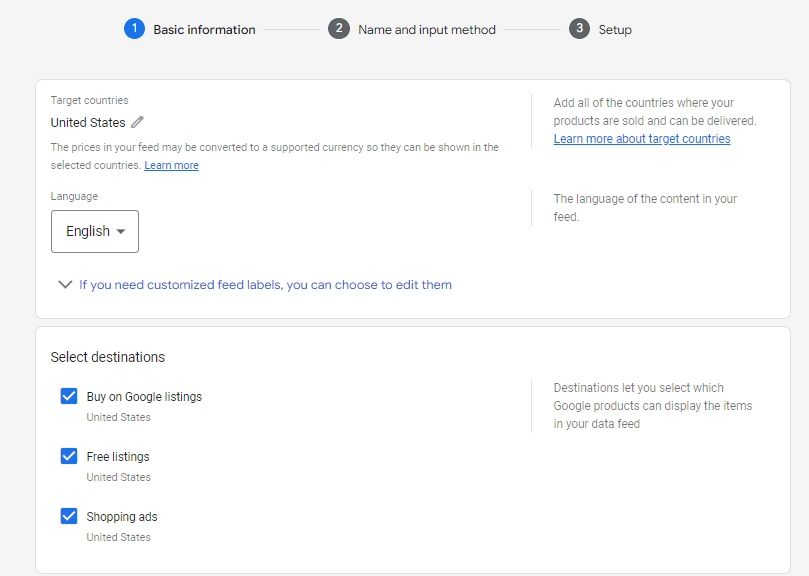809x576 pixels.
Task: Switch to Name and input method step
Action: point(427,30)
